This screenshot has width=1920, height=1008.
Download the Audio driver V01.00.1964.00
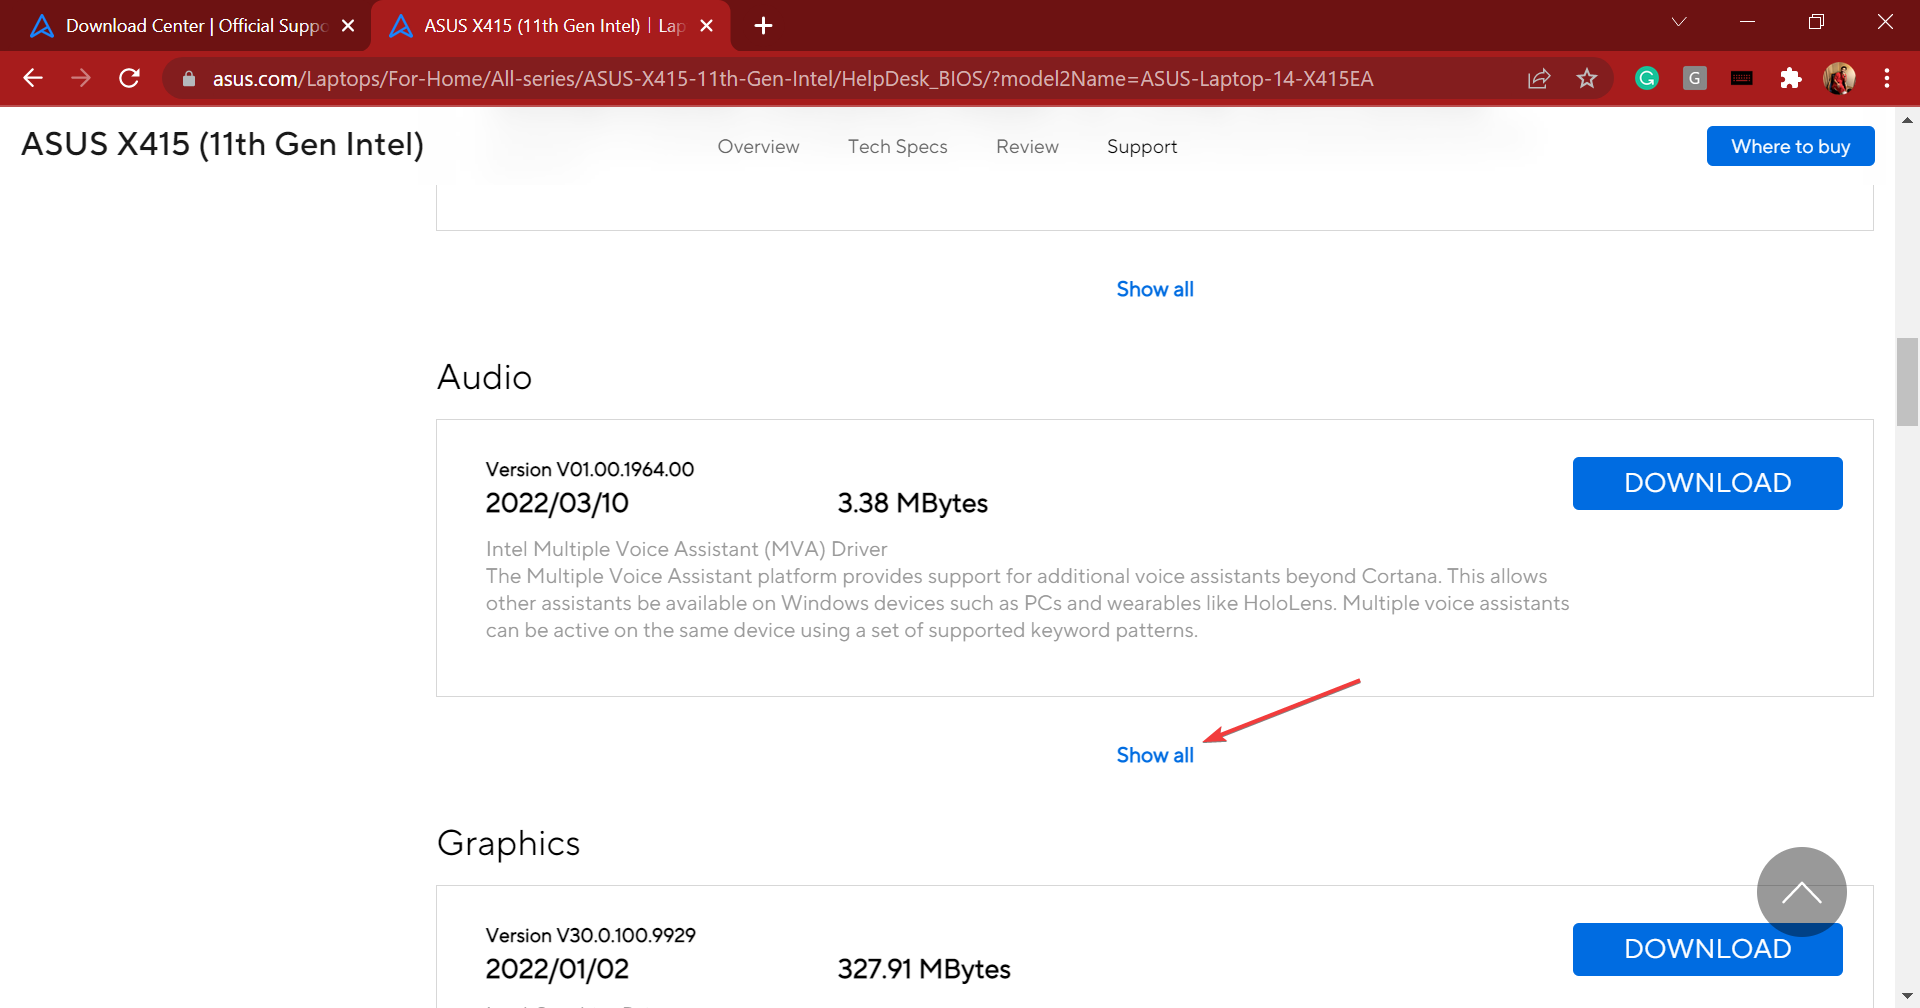(1707, 483)
